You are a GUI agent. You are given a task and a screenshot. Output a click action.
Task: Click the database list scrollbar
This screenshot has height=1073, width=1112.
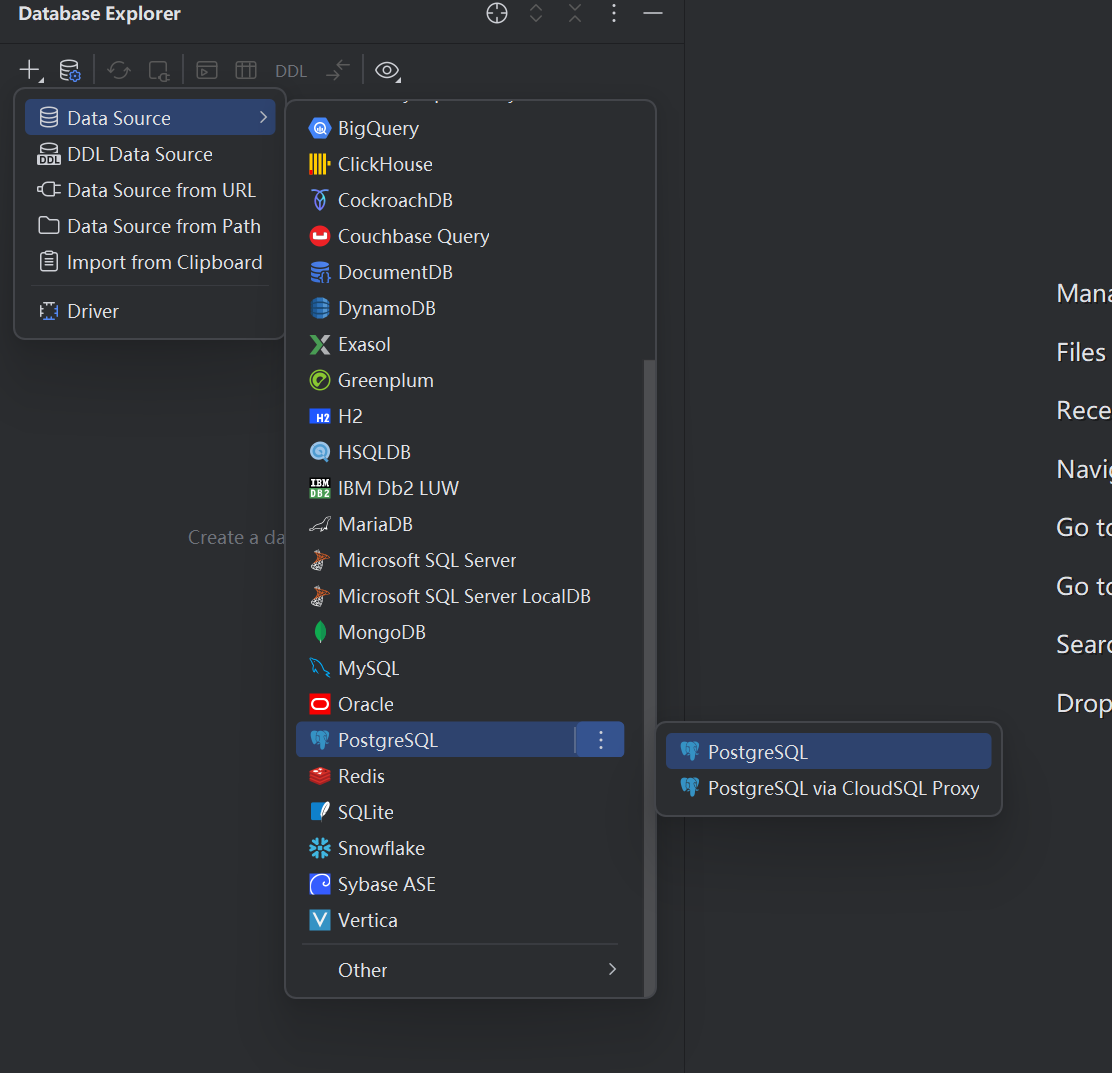[x=649, y=677]
